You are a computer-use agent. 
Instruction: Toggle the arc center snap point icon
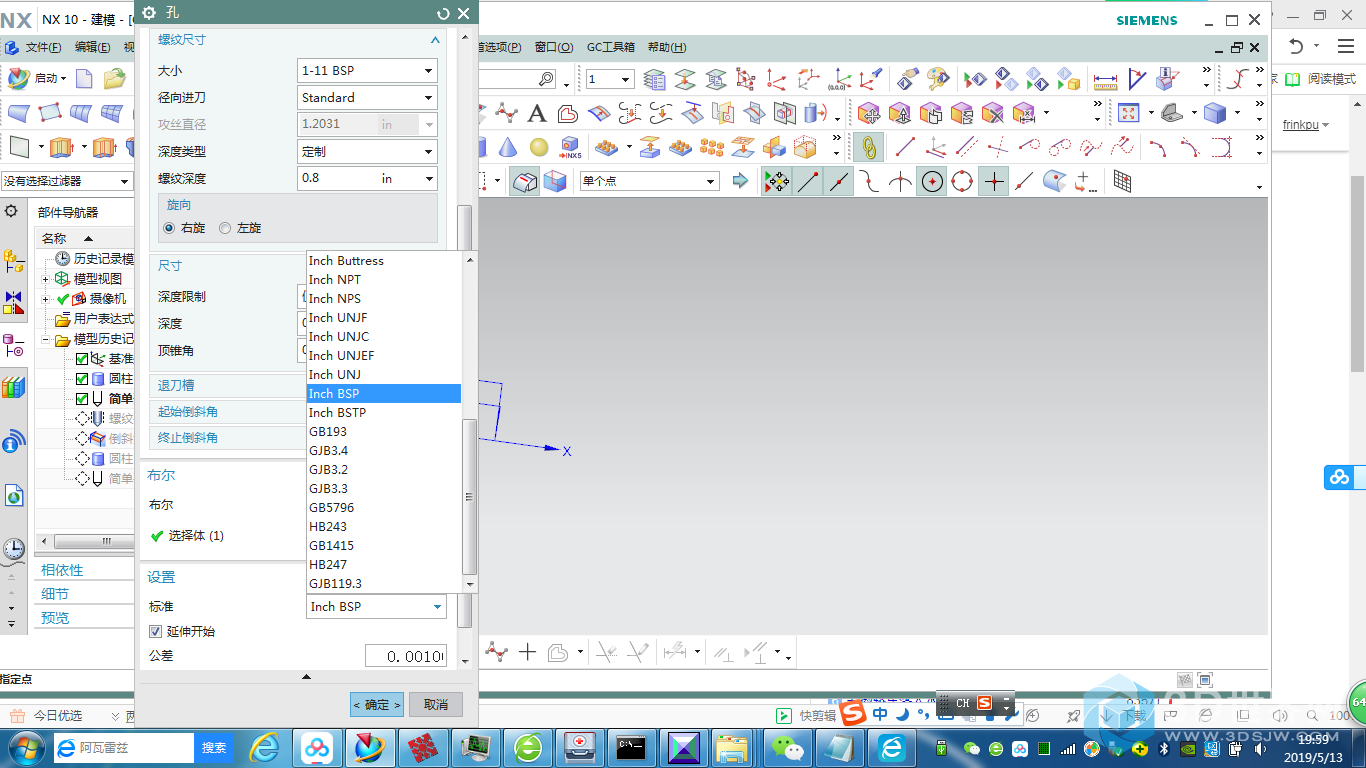click(932, 181)
